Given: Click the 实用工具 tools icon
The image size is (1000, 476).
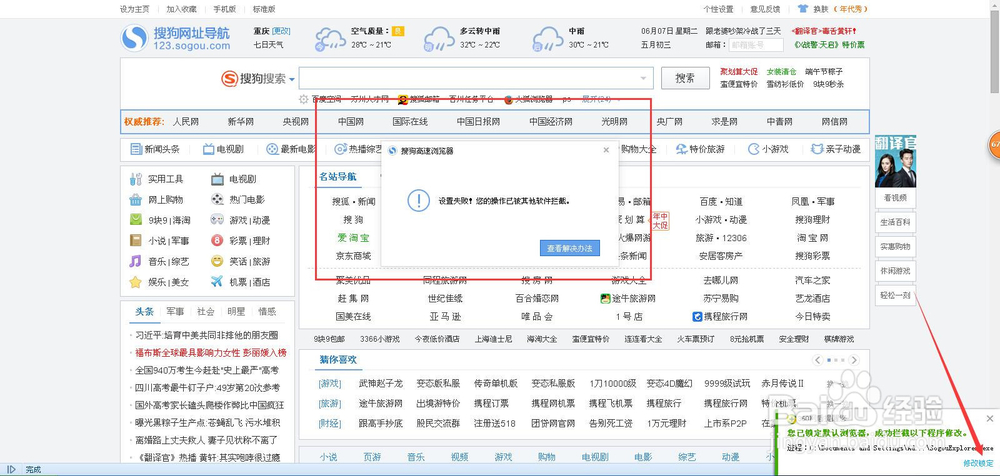Looking at the screenshot, I should (135, 180).
